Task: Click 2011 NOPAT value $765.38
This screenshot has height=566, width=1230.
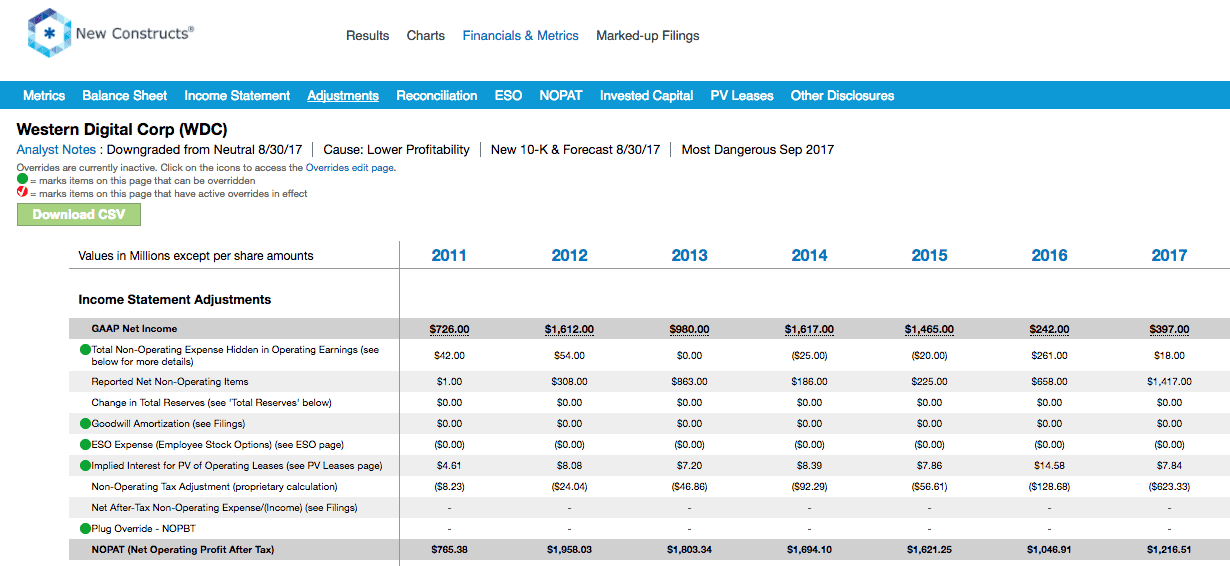Action: coord(449,550)
